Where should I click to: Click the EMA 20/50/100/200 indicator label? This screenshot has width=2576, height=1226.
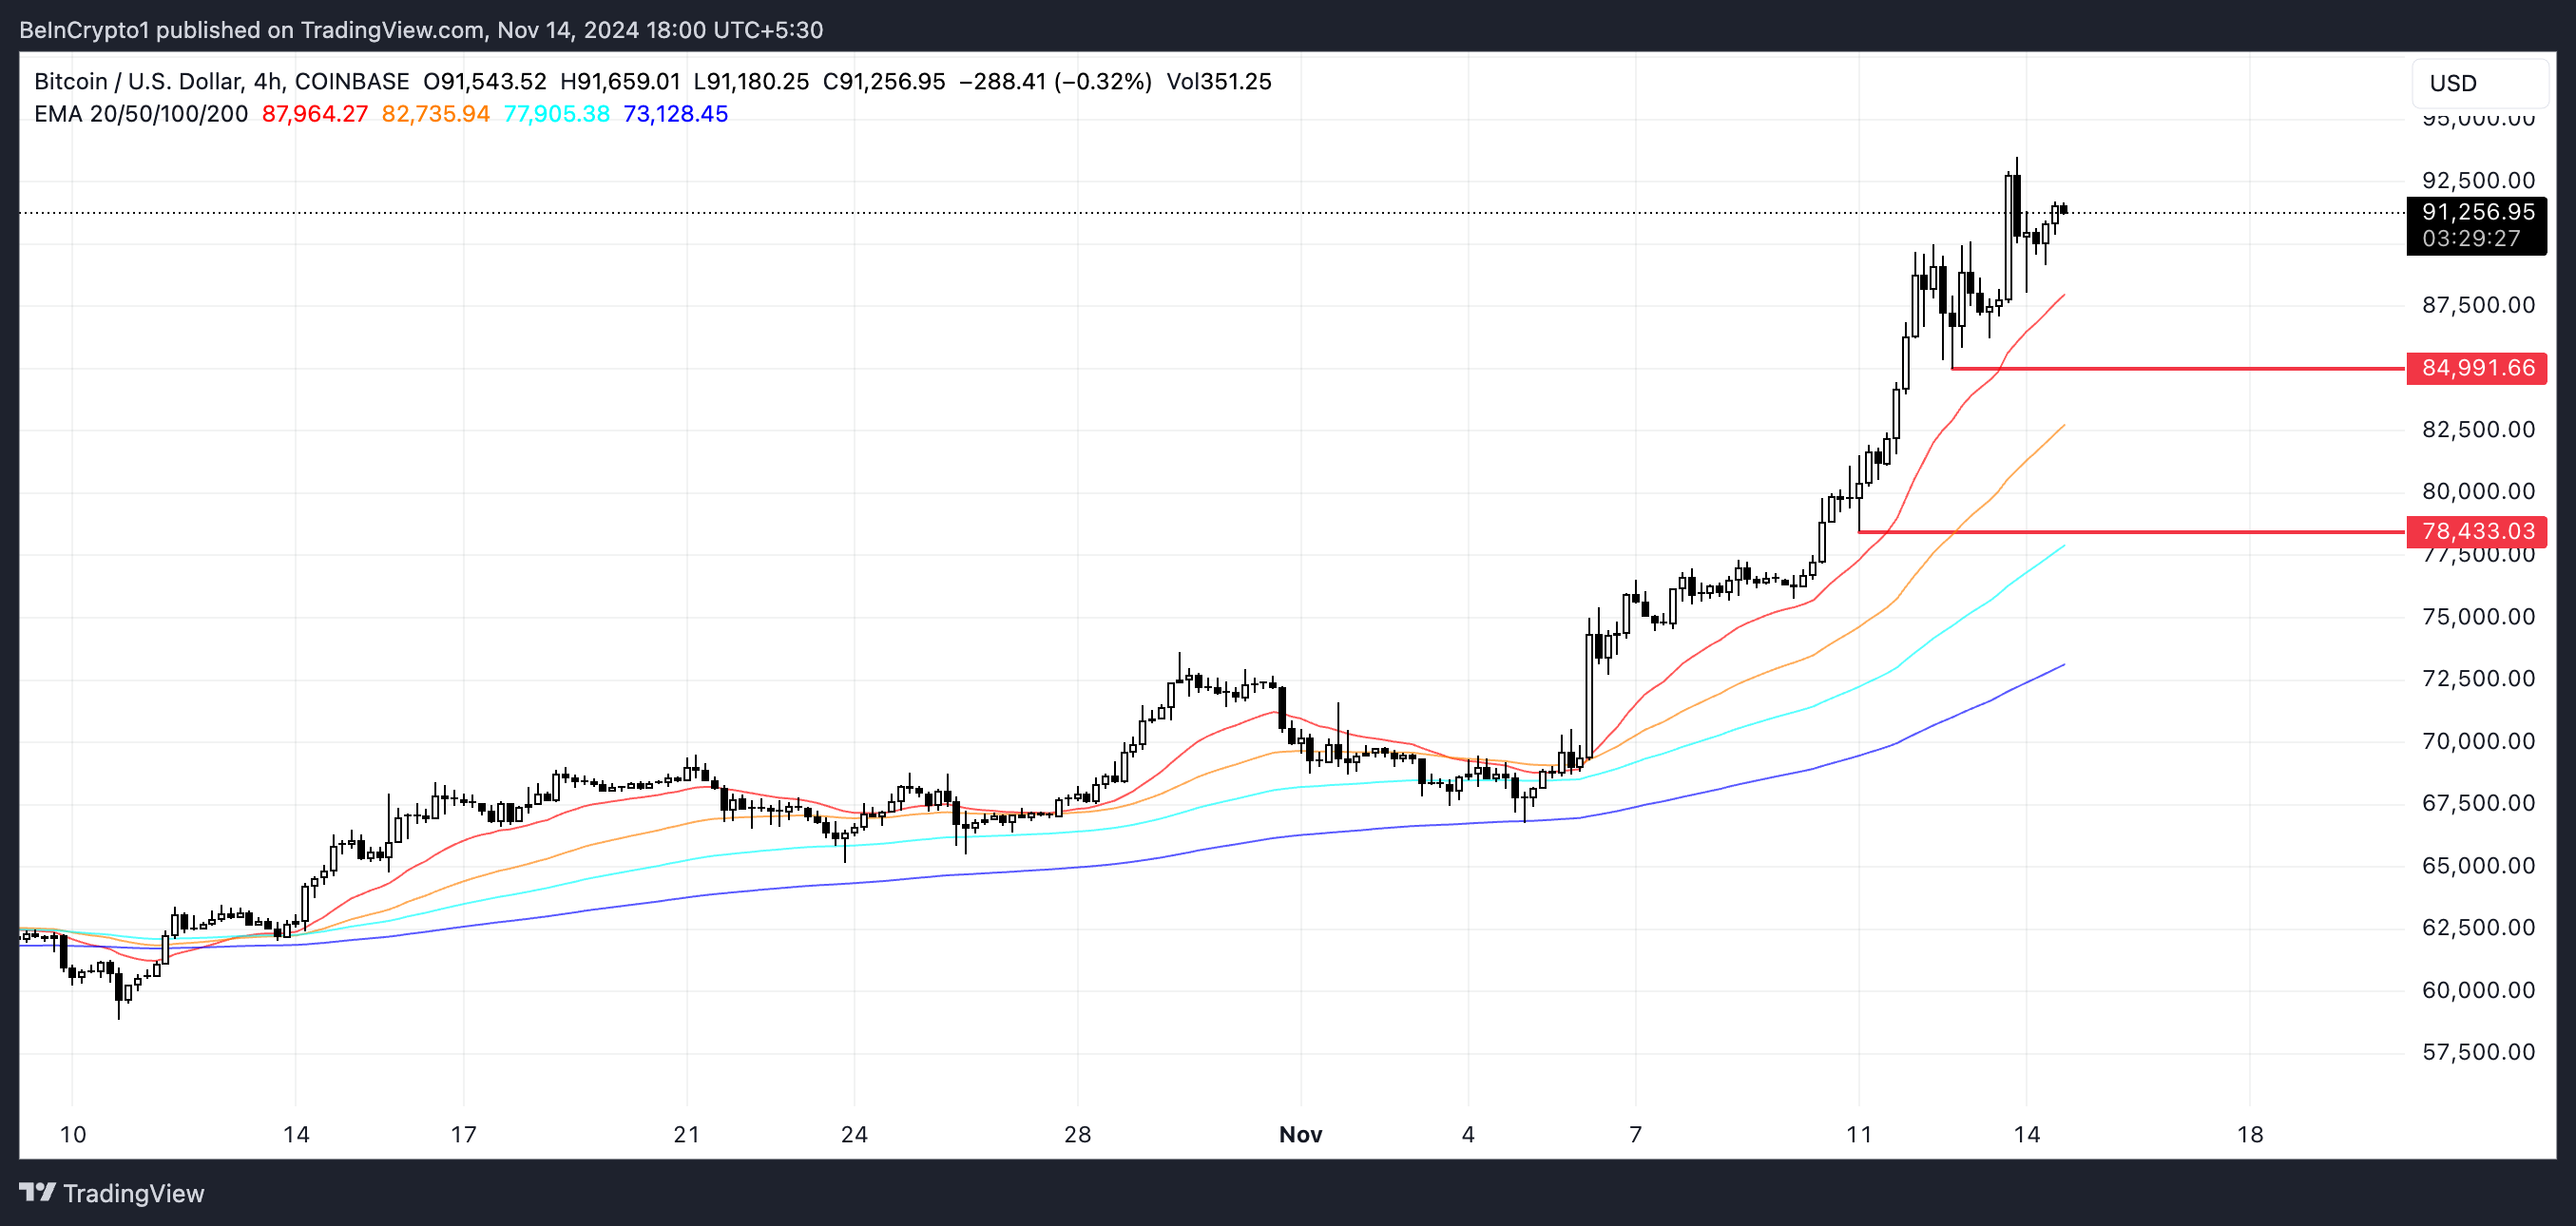click(x=141, y=114)
